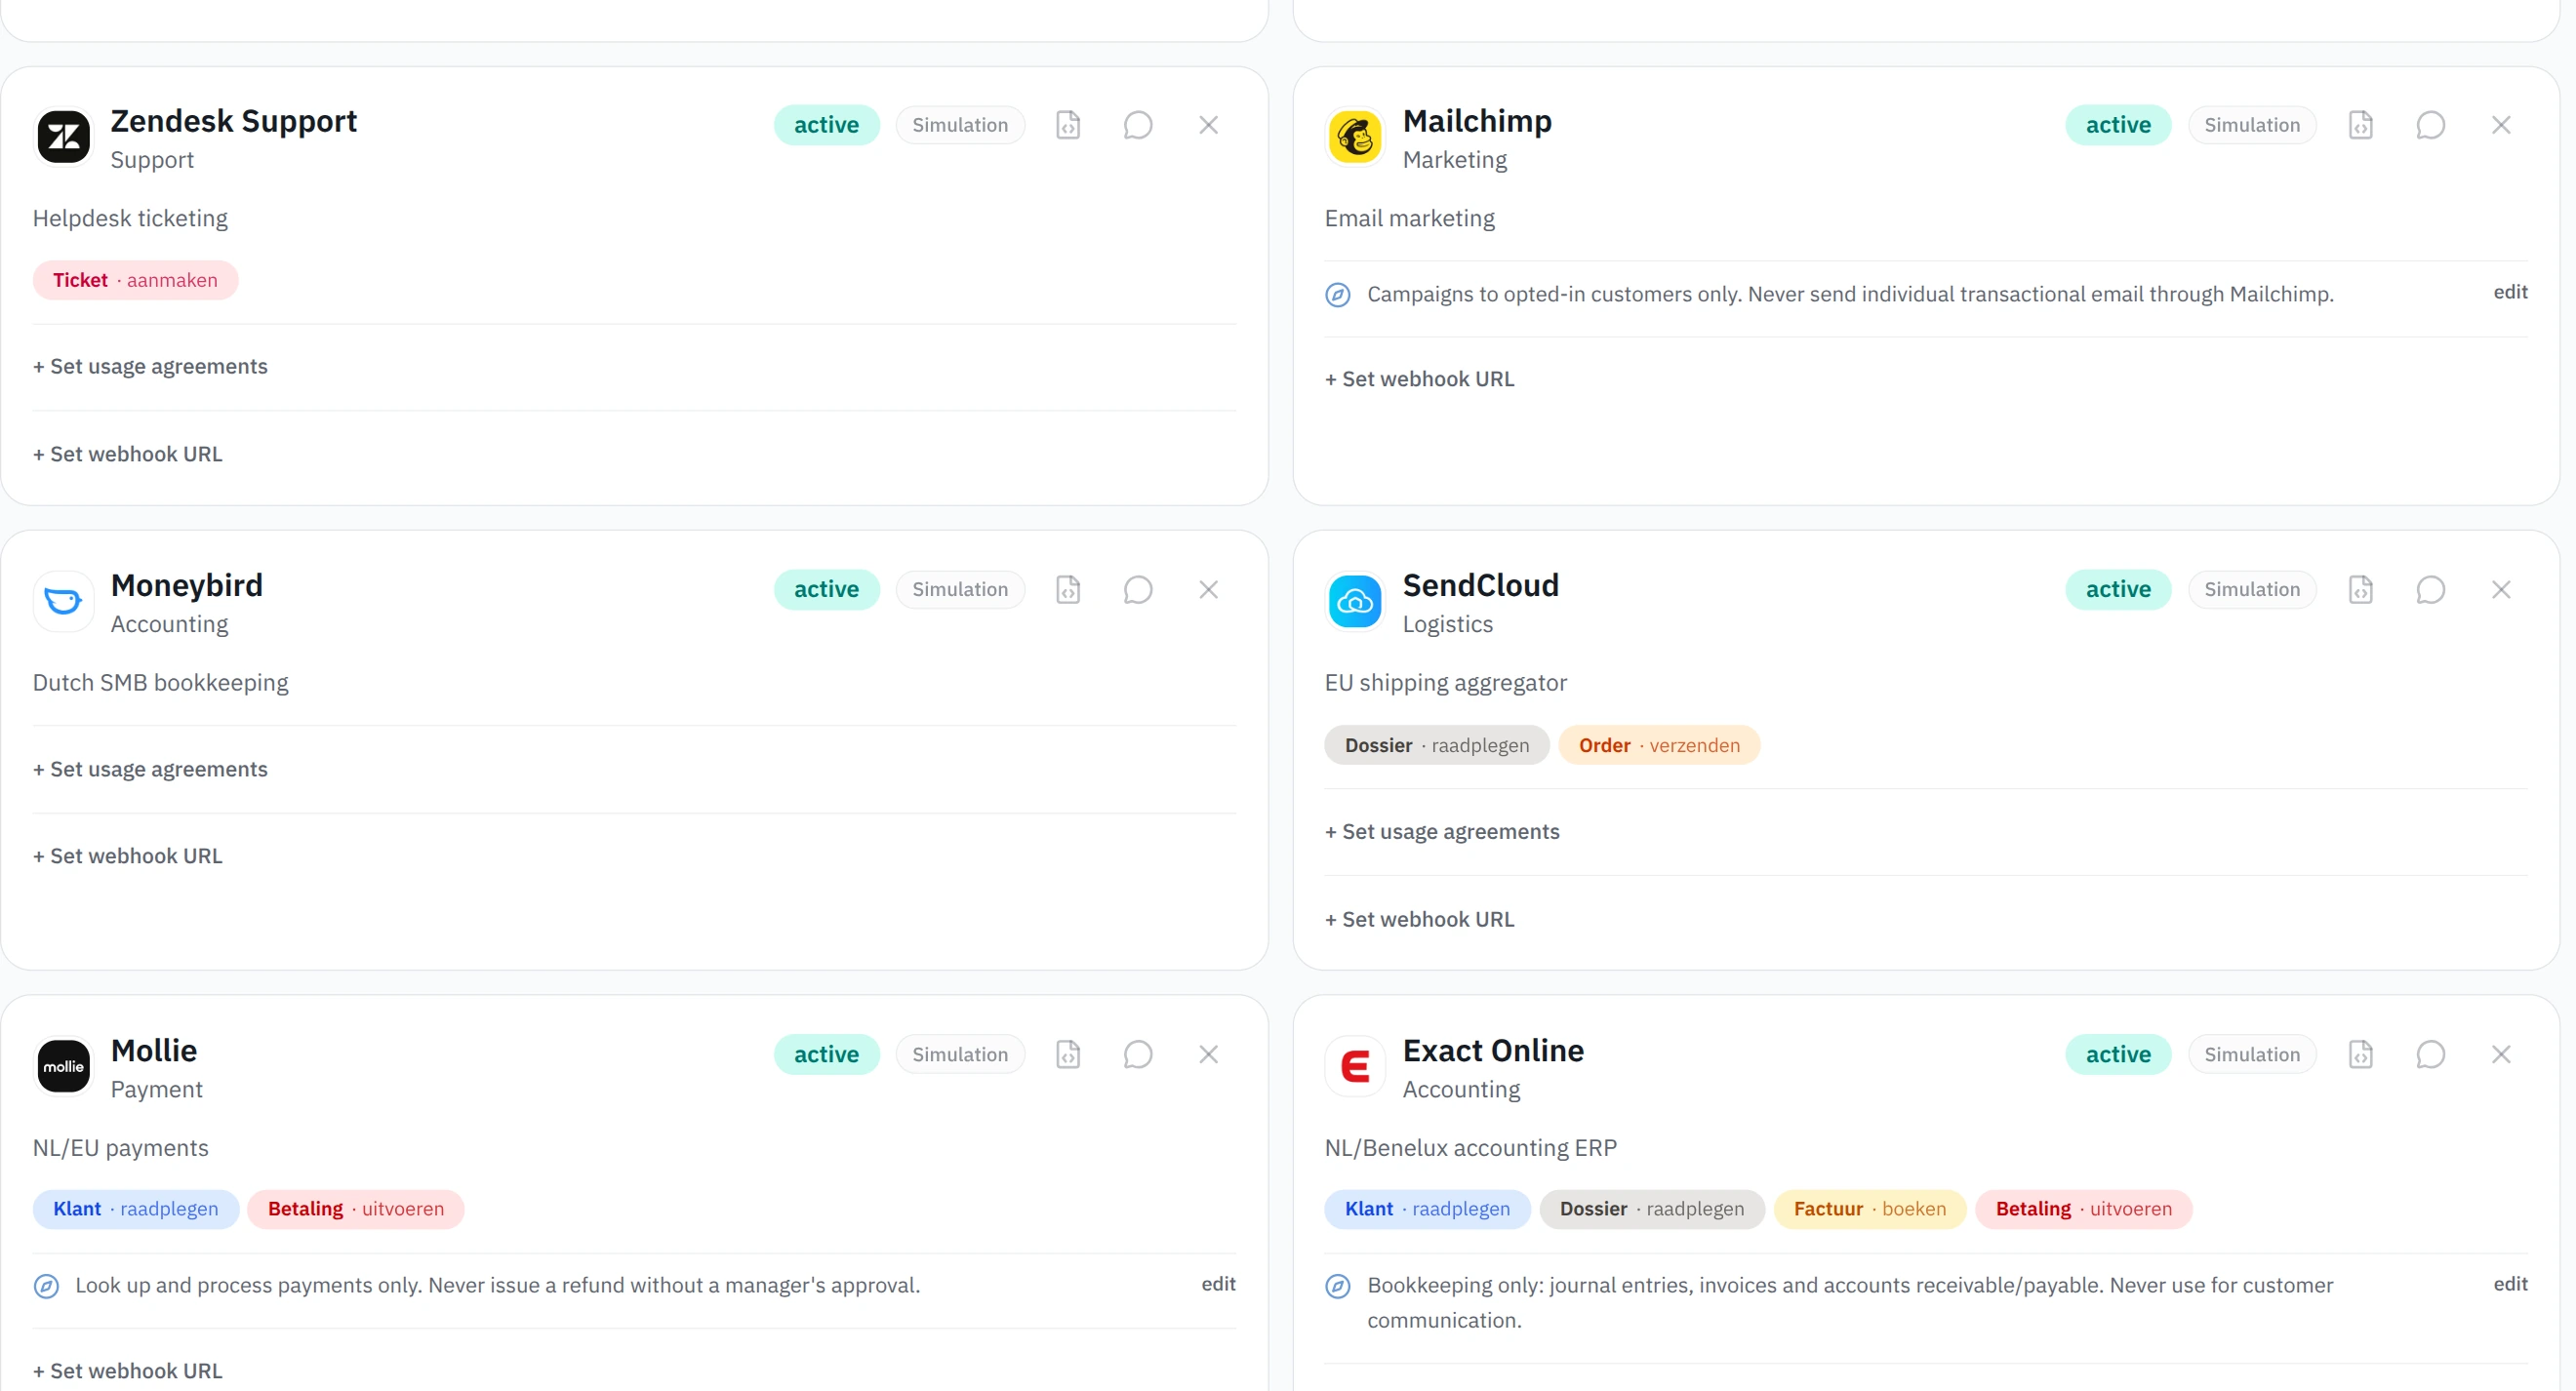Viewport: 2576px width, 1391px height.
Task: Click the Moneybird bird logo
Action: coord(63,601)
